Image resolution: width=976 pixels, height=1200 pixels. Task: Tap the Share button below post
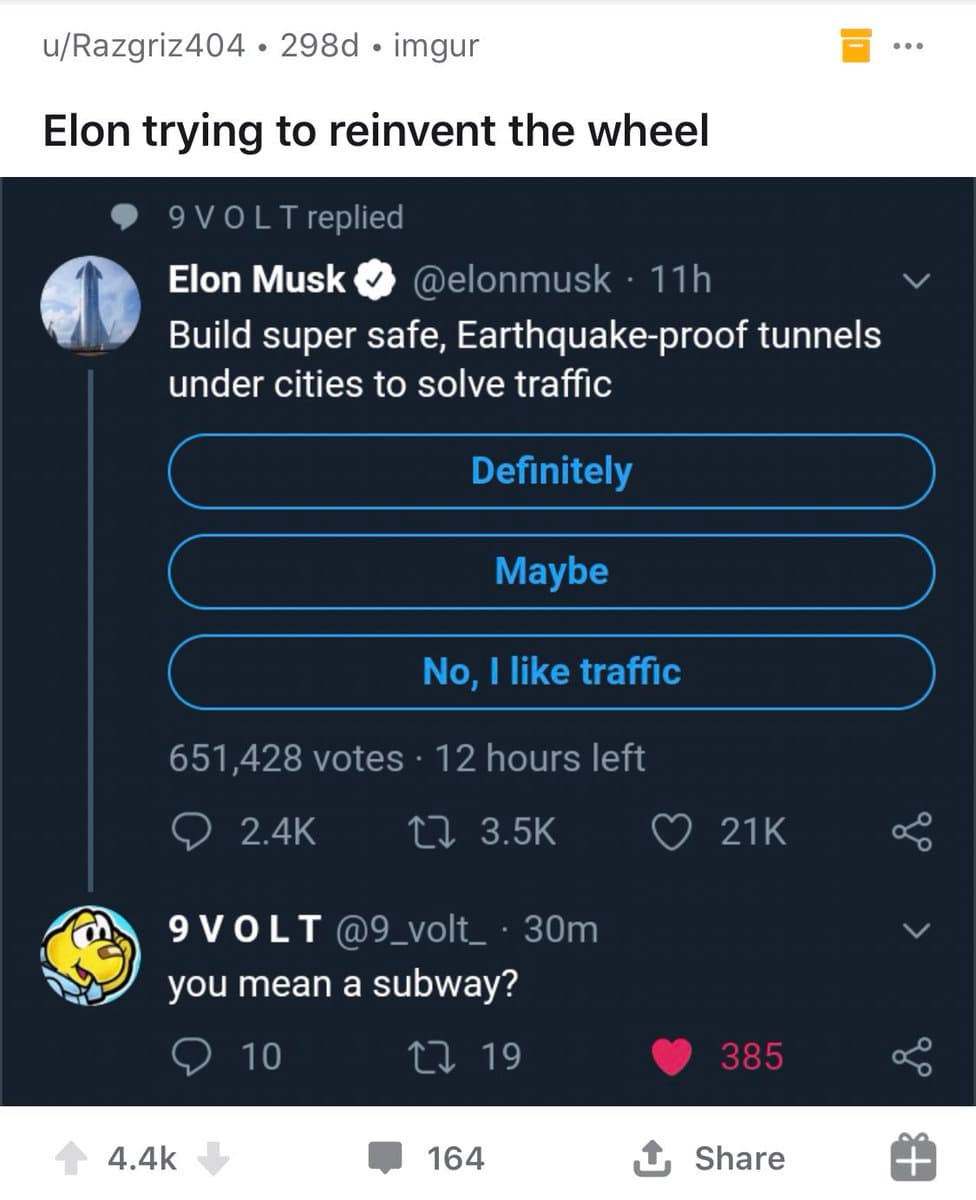[x=709, y=1158]
